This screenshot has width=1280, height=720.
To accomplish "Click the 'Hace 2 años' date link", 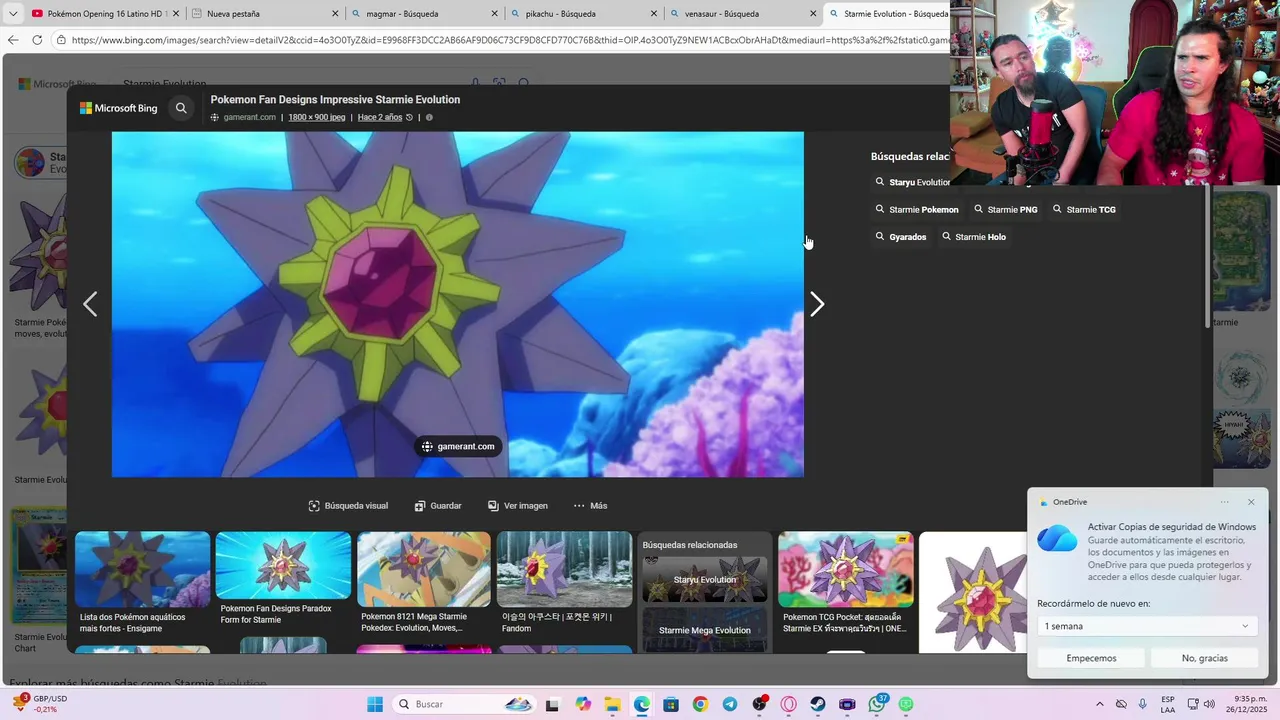I will 380,117.
